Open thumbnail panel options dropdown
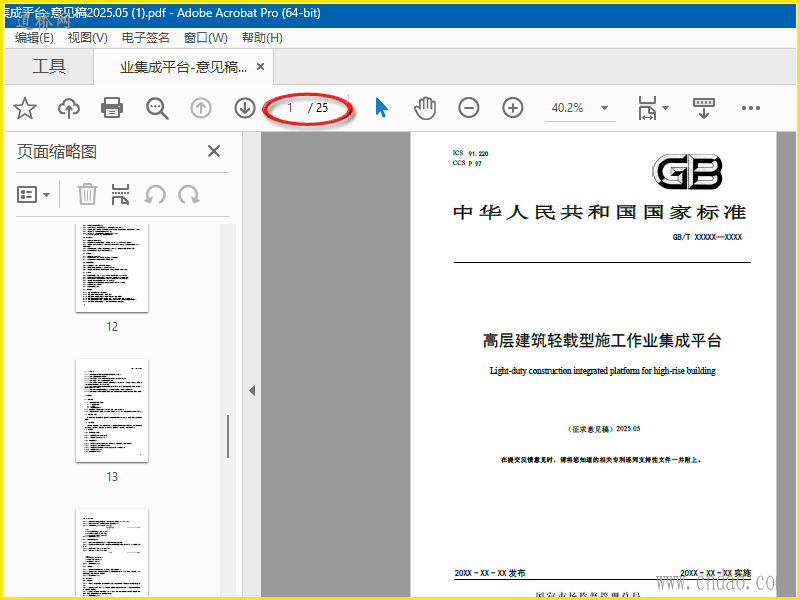The width and height of the screenshot is (800, 600). (x=34, y=194)
